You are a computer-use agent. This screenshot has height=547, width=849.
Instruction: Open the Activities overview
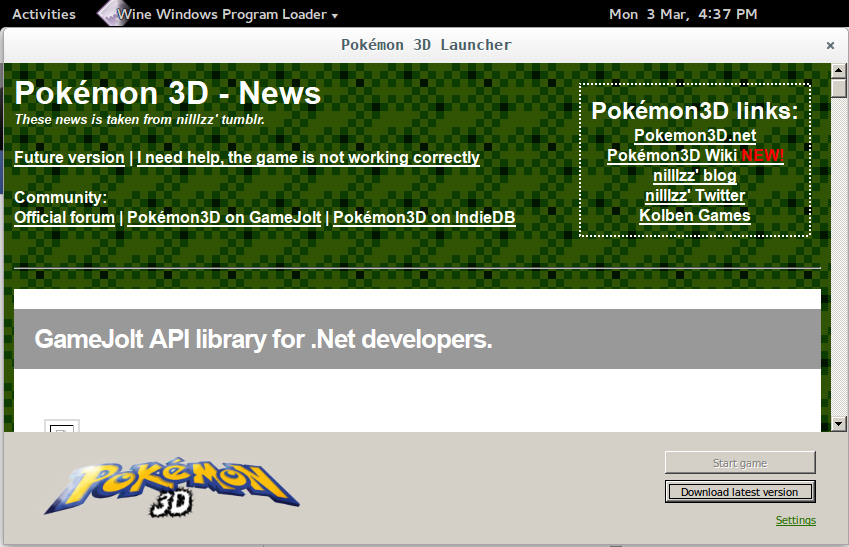click(44, 14)
